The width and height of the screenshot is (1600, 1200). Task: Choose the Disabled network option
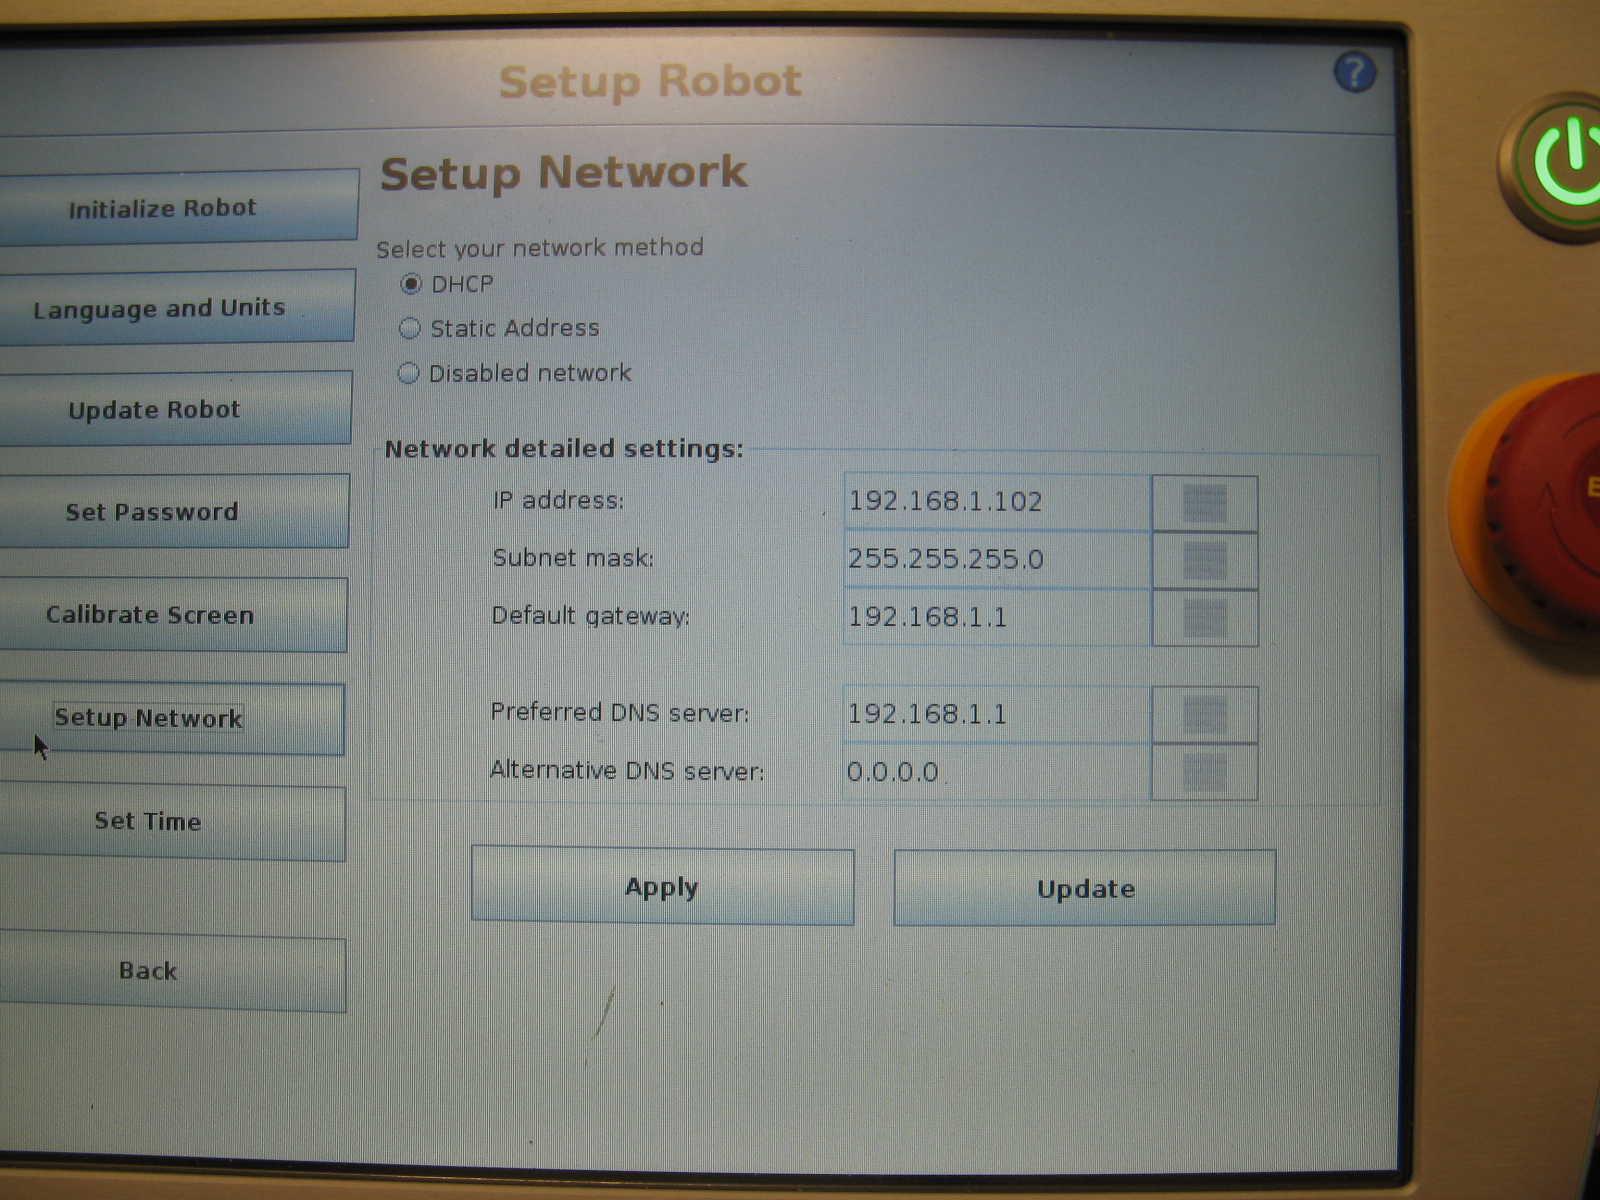[408, 373]
